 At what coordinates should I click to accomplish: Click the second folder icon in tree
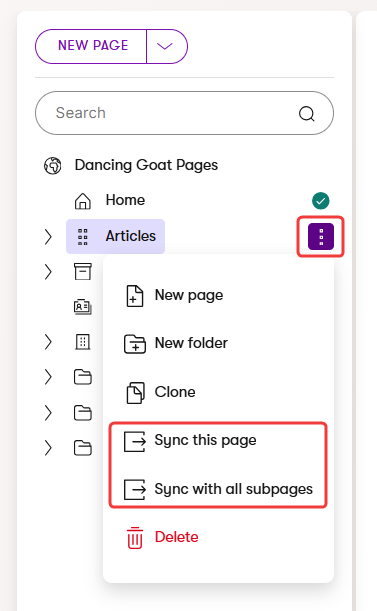[83, 413]
